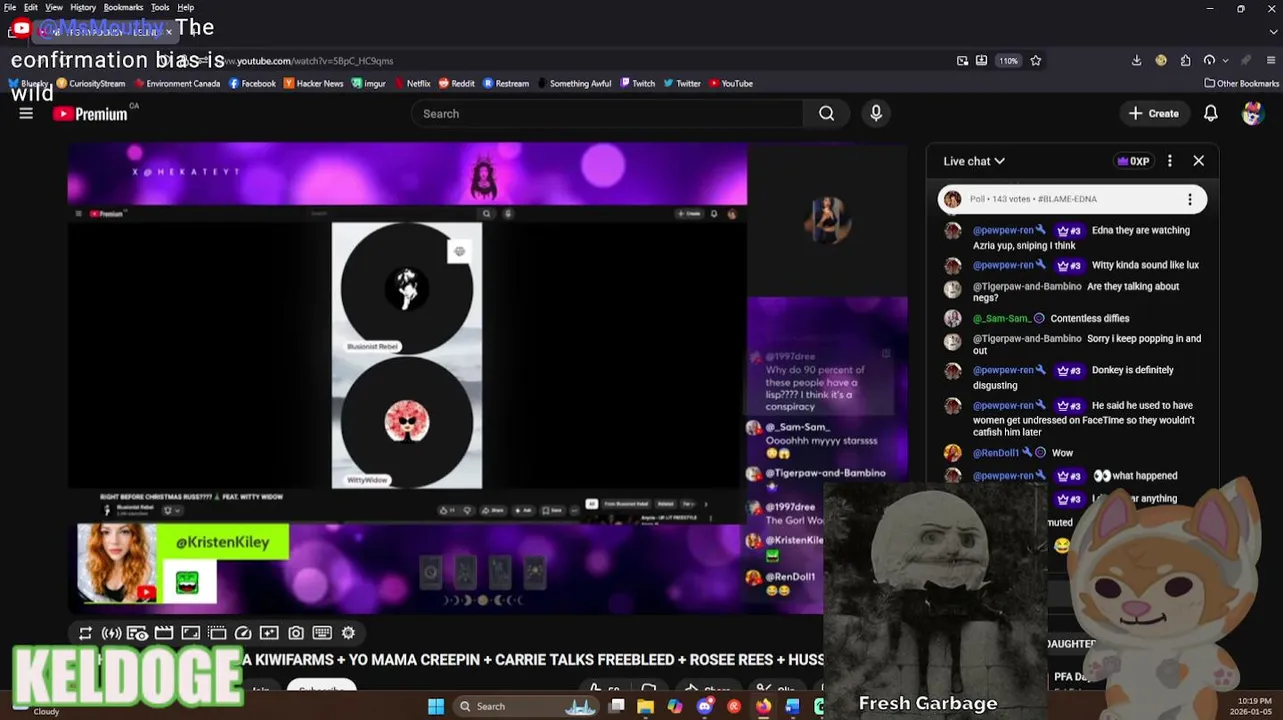Open the Firefox extensions puzzle icon

(x=1185, y=61)
